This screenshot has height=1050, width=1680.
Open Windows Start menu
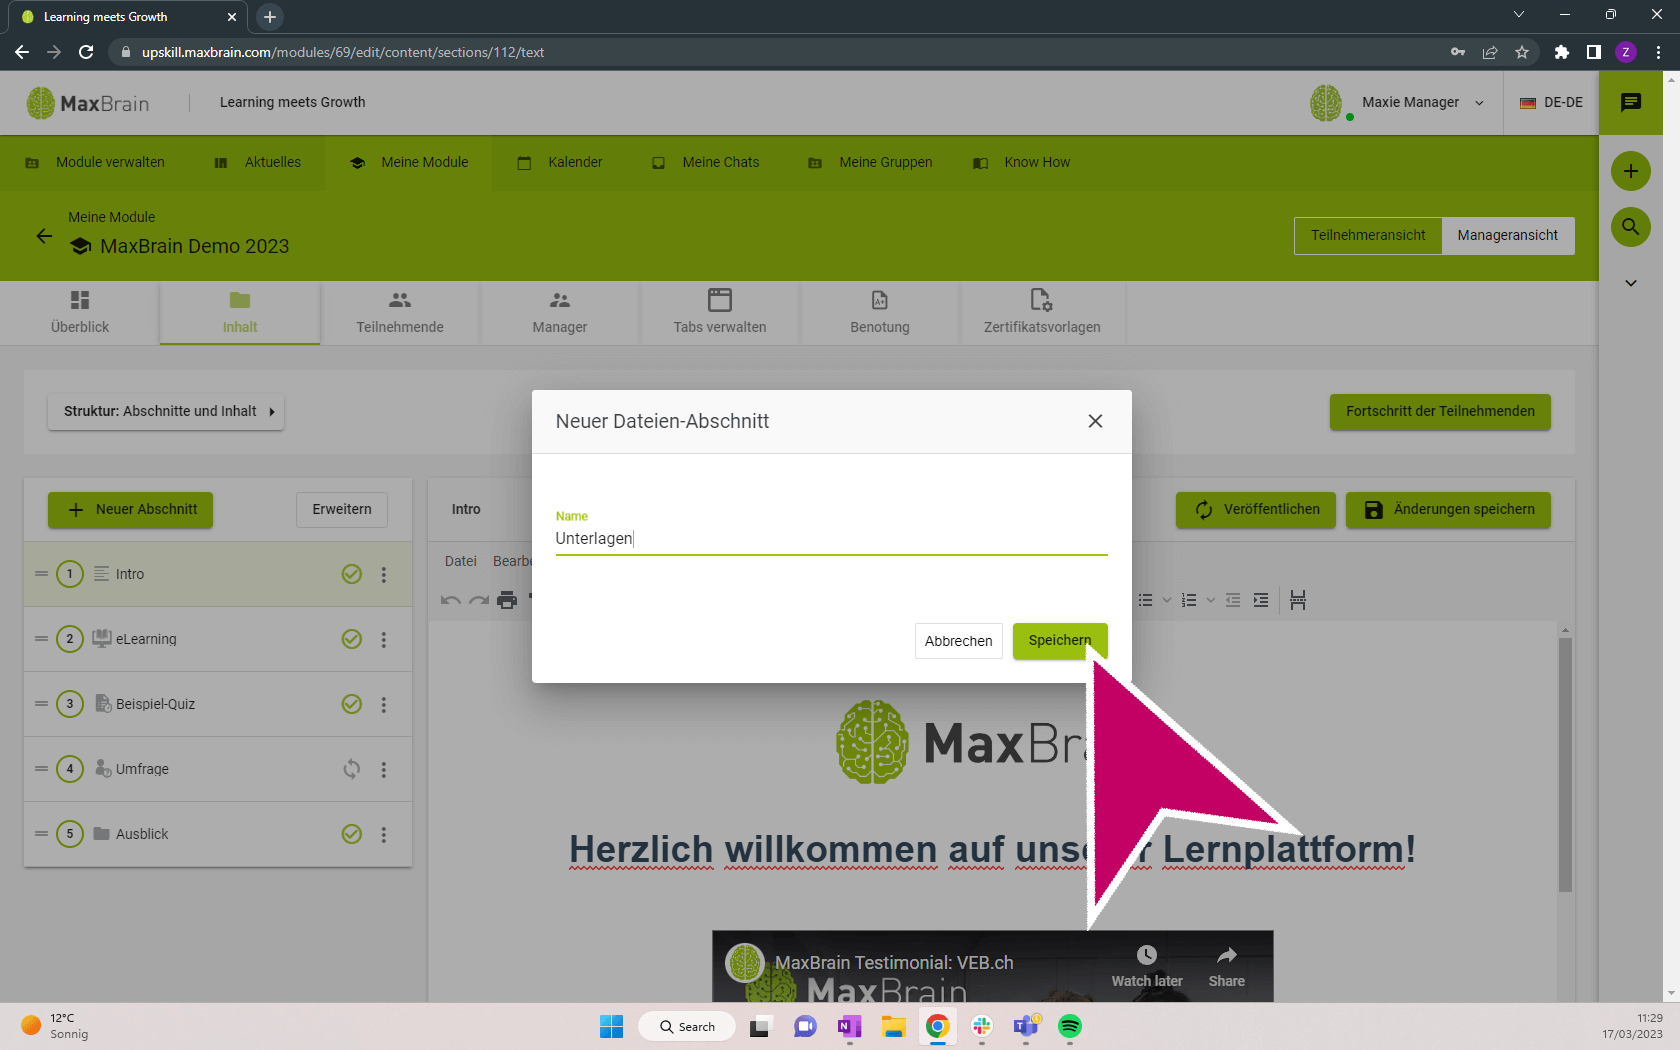click(611, 1026)
